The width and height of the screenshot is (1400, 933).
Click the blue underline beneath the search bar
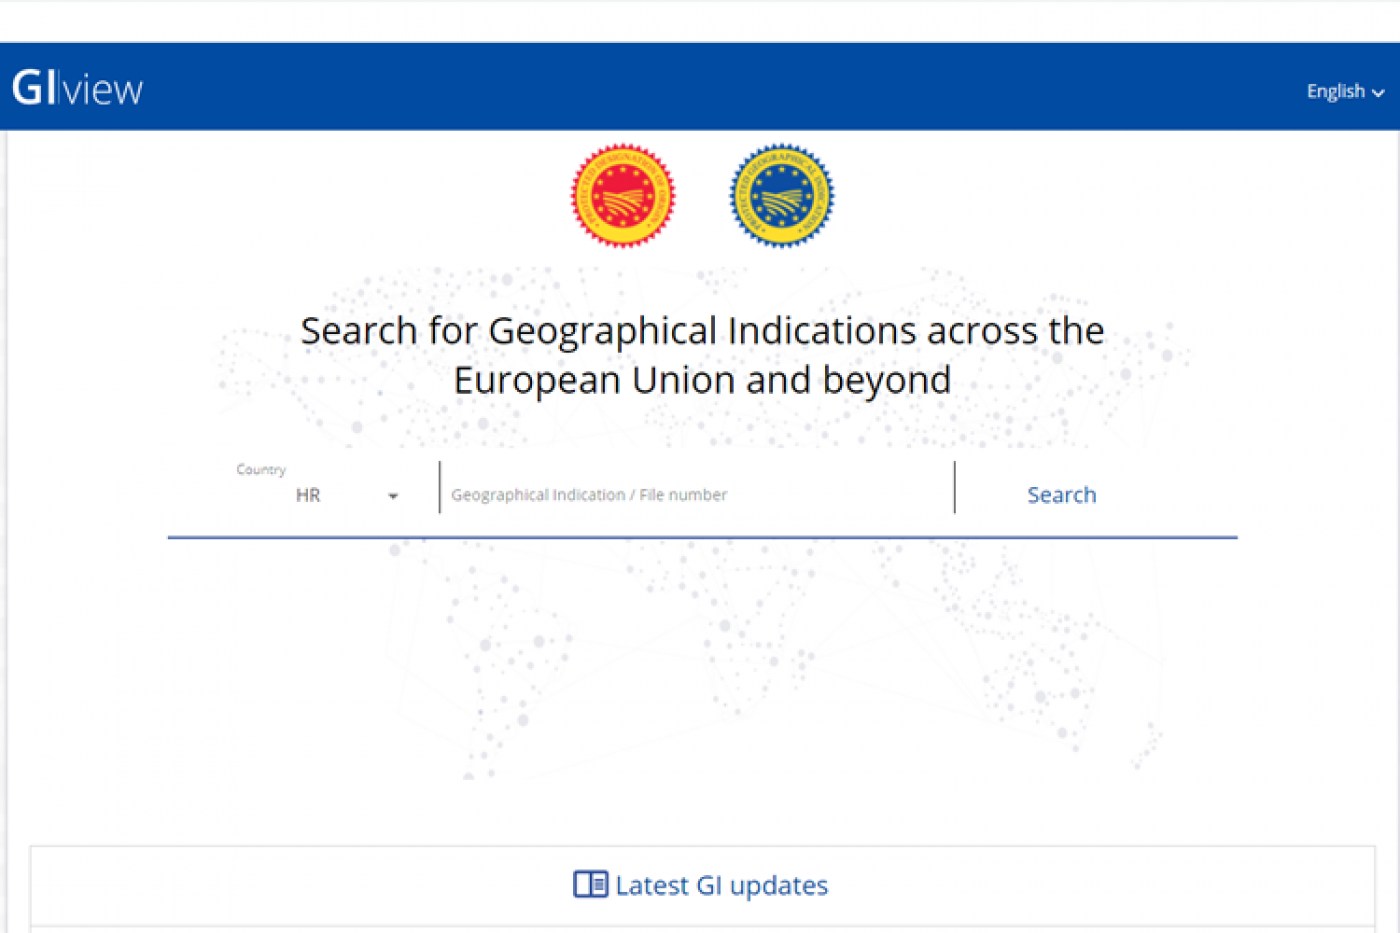pos(702,537)
